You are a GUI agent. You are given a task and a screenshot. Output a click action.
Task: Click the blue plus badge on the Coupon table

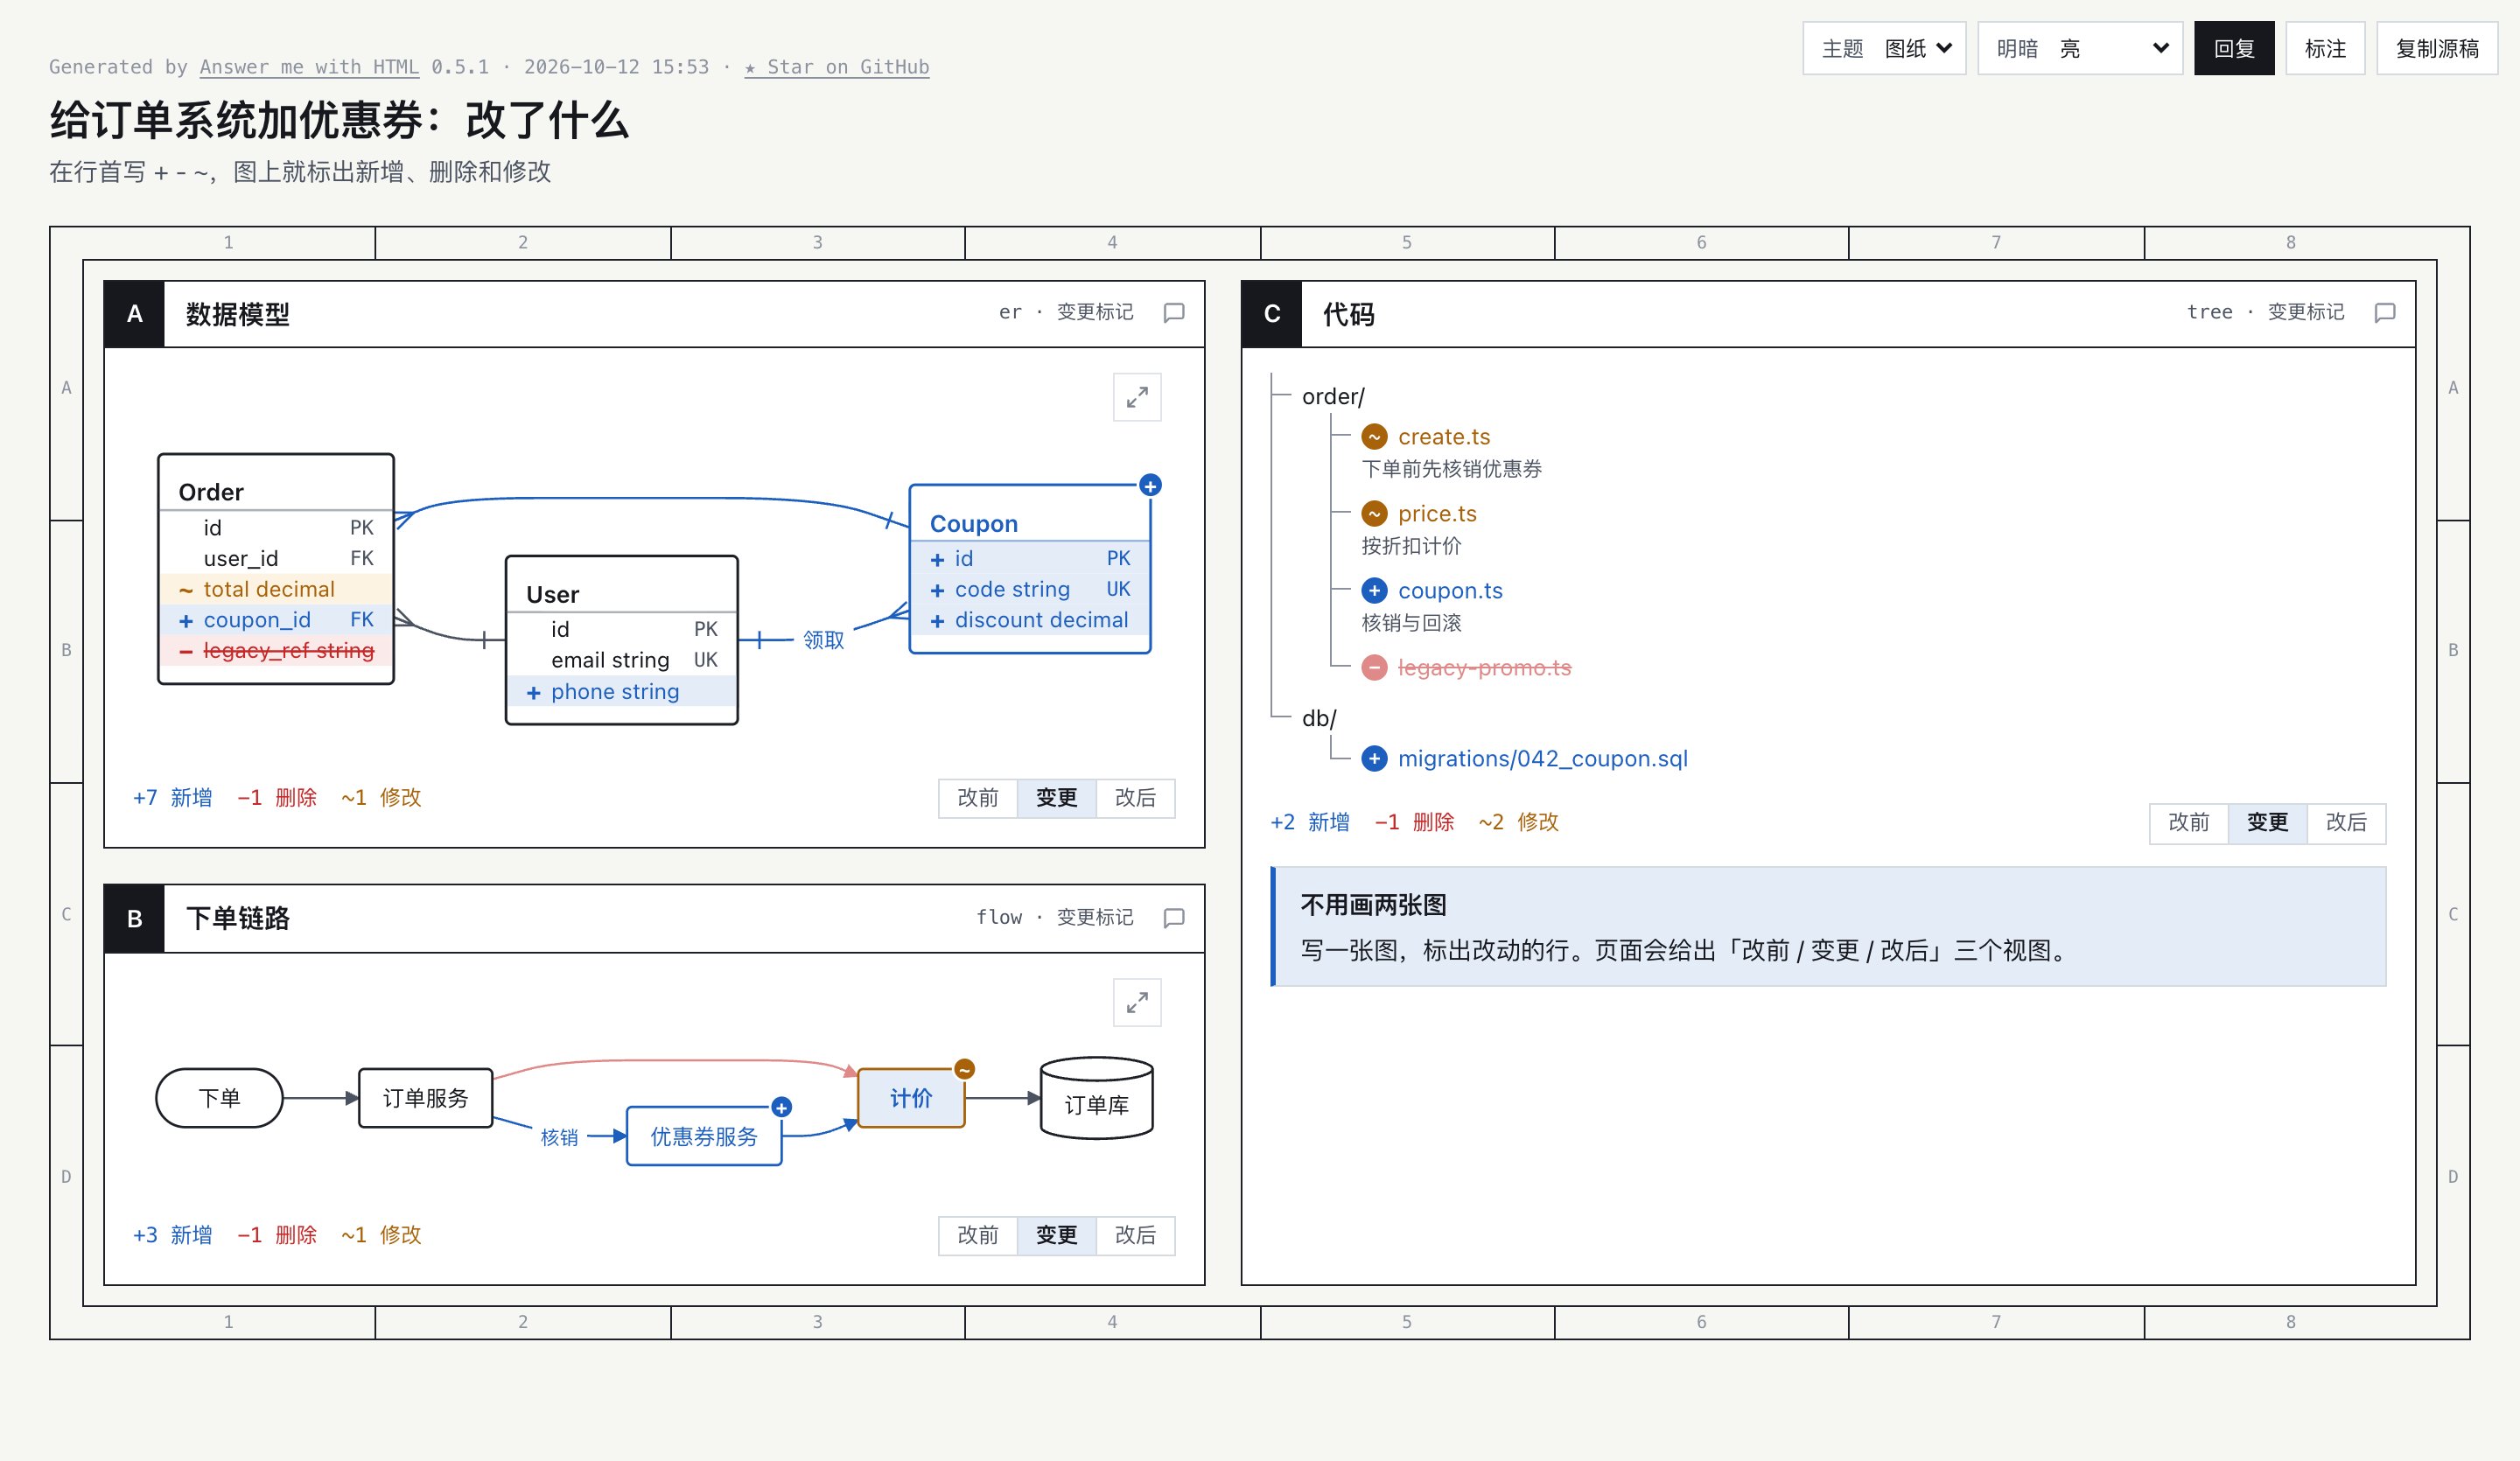pyautogui.click(x=1150, y=485)
